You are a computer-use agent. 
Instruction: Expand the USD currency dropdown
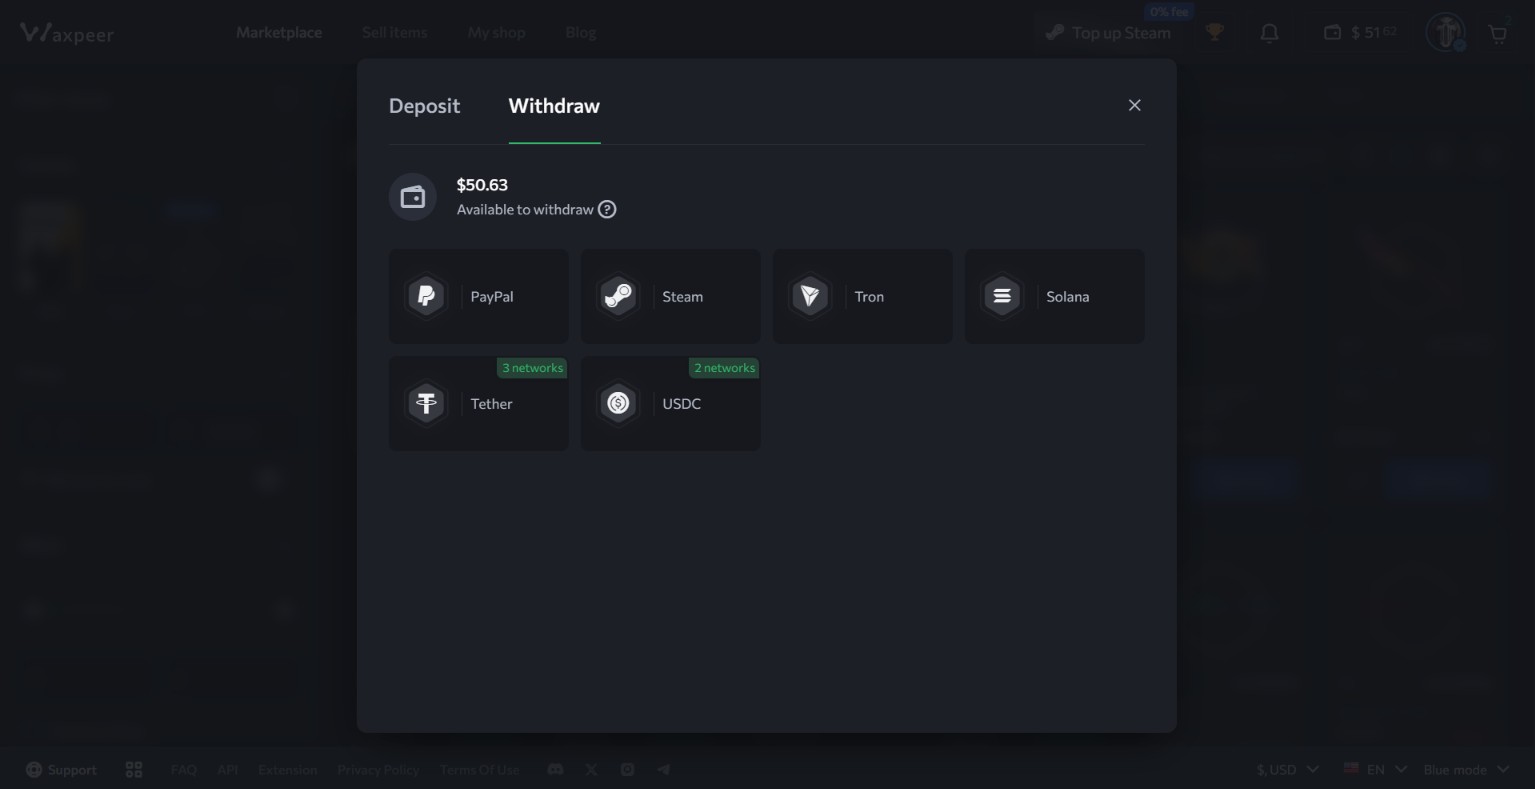(1288, 770)
